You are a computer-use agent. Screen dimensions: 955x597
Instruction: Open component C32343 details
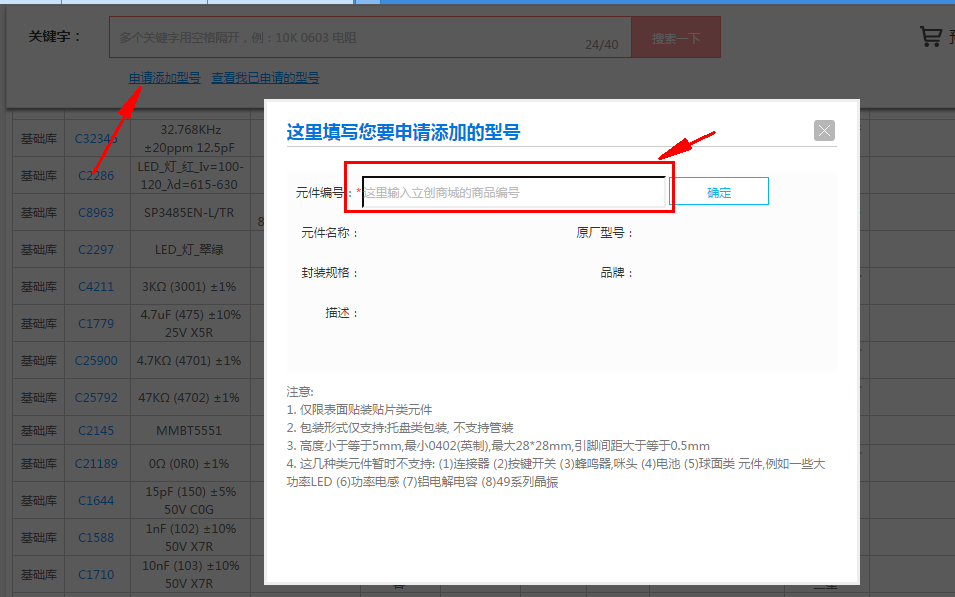97,138
